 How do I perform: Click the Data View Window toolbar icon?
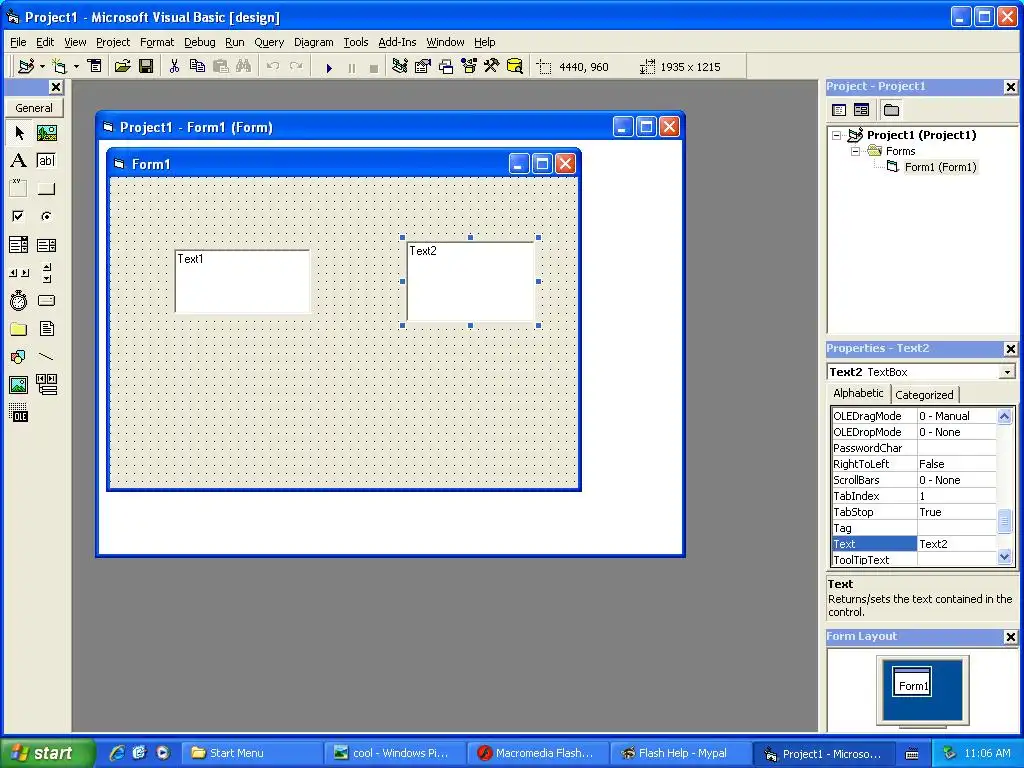515,66
